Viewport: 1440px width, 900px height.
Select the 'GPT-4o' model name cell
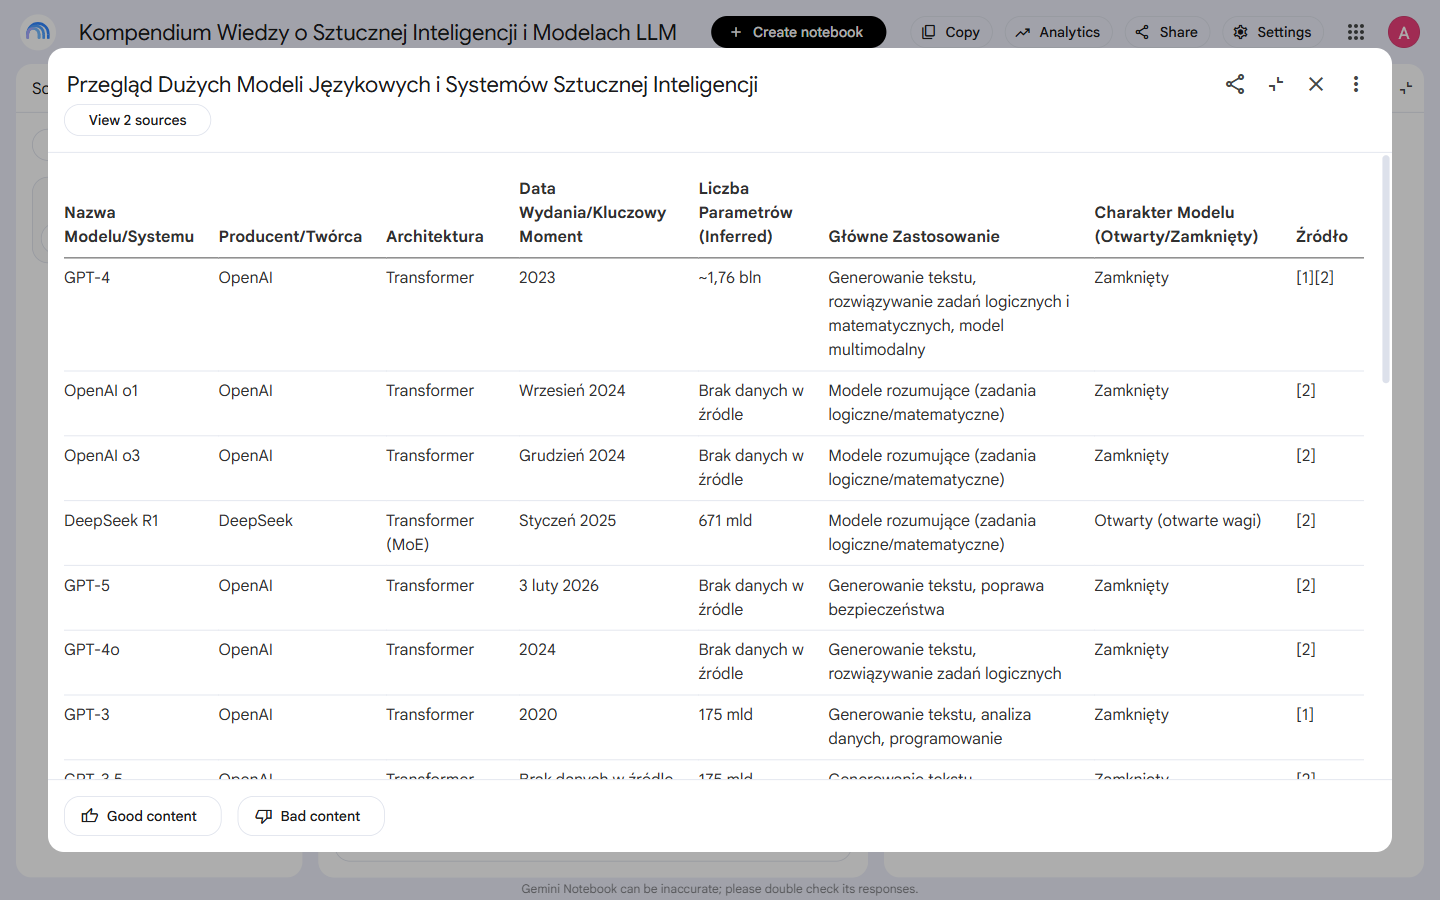click(92, 649)
